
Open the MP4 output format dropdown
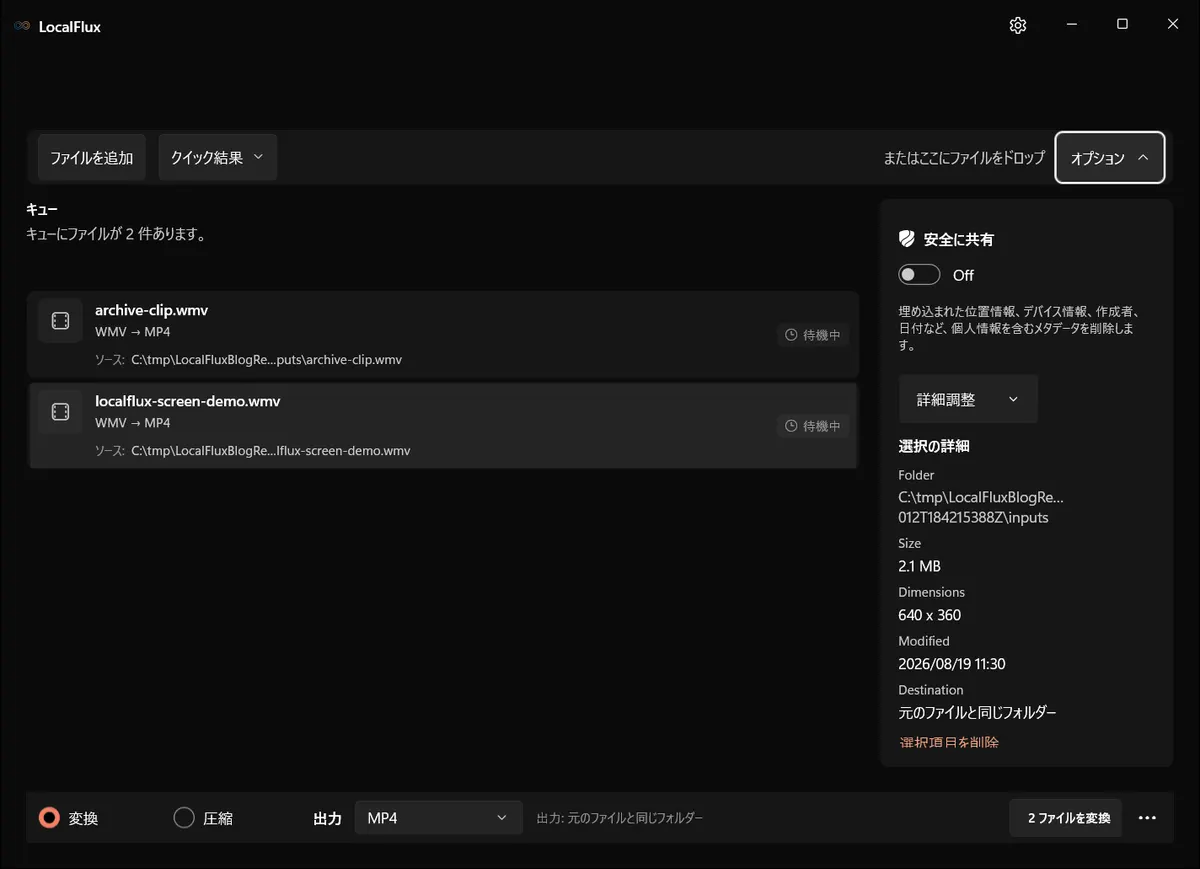point(439,818)
